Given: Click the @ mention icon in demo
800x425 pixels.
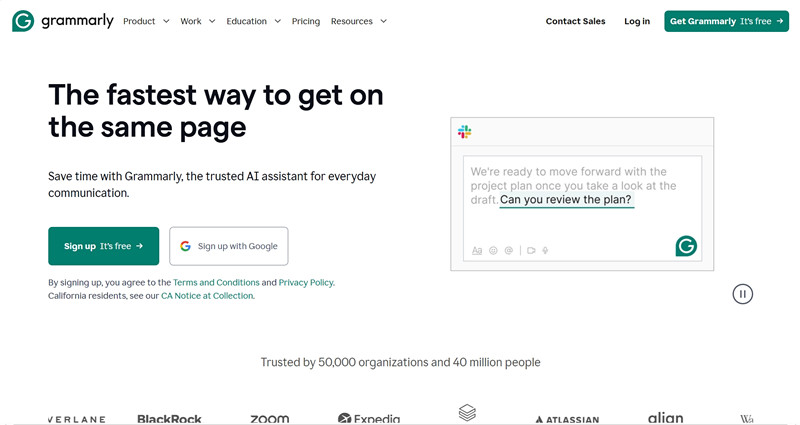Looking at the screenshot, I should point(509,251).
